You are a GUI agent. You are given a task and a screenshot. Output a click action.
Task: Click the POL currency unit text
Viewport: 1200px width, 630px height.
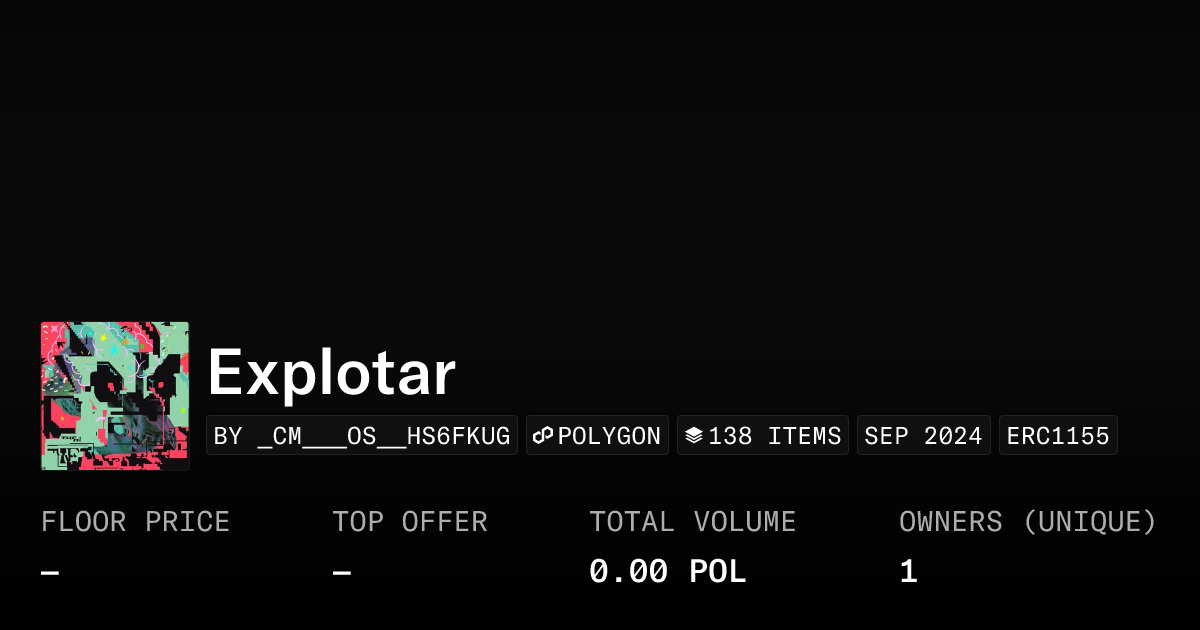[x=717, y=572]
